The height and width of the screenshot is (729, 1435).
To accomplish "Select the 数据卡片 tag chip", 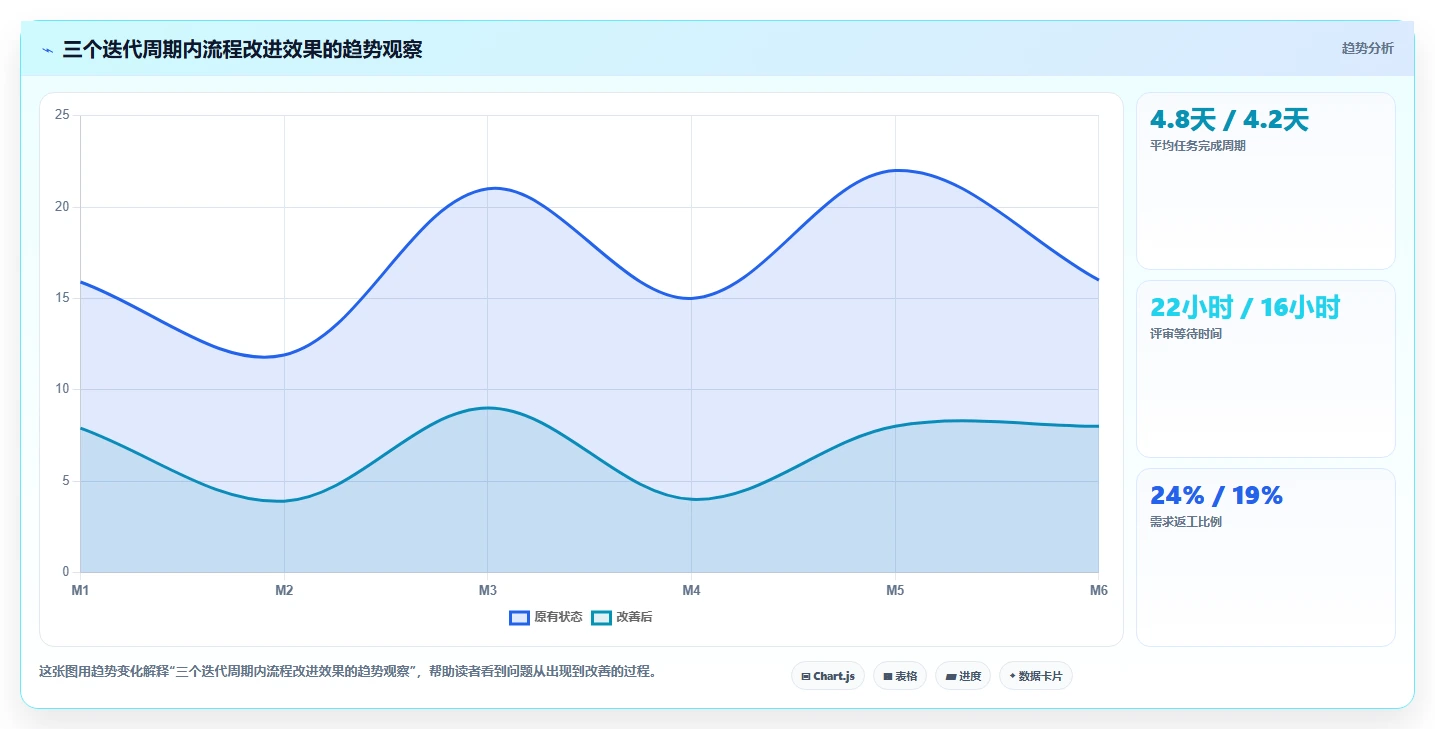I will pyautogui.click(x=1036, y=676).
